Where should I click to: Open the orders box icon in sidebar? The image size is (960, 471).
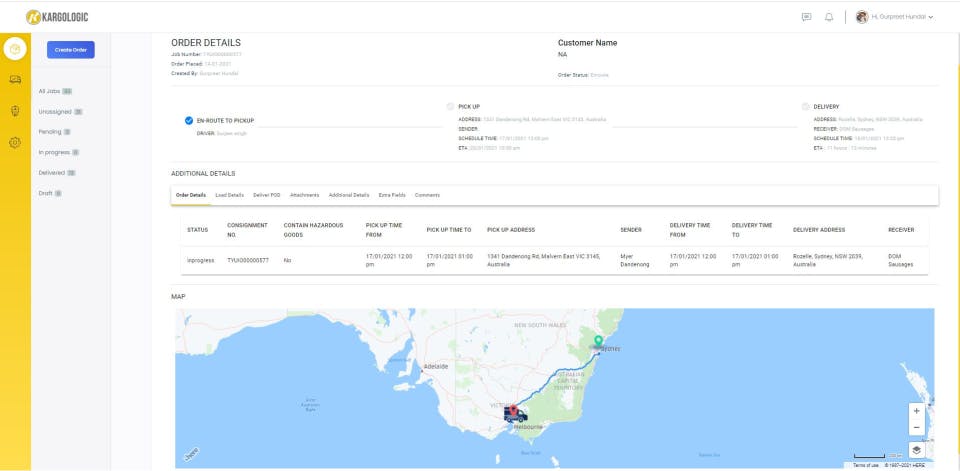[x=15, y=48]
